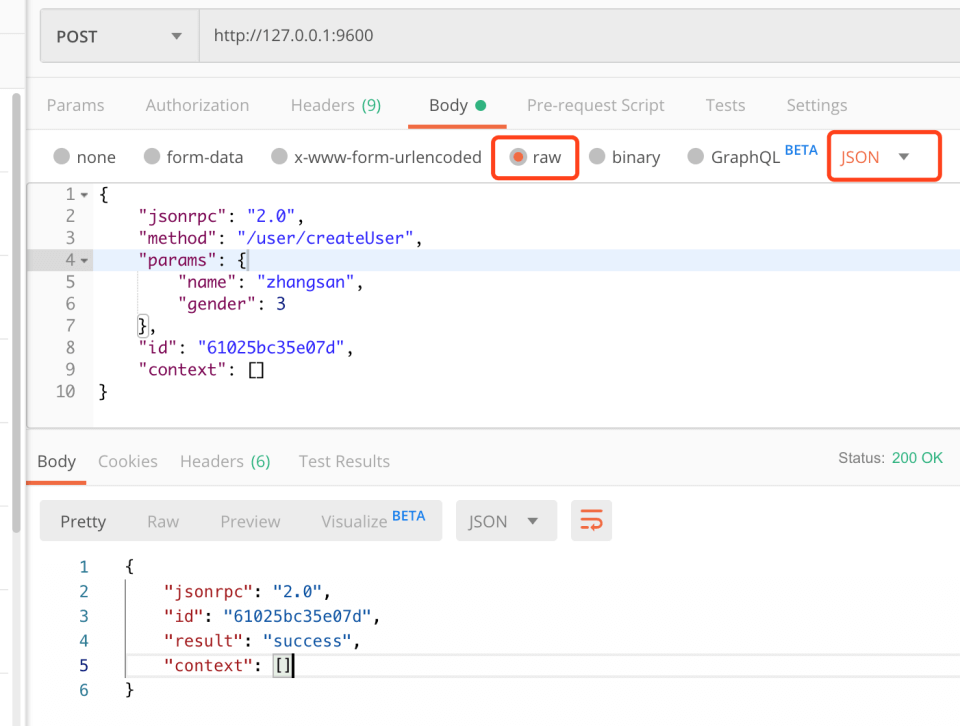Switch to the Params tab
This screenshot has width=960, height=726.
pos(75,105)
